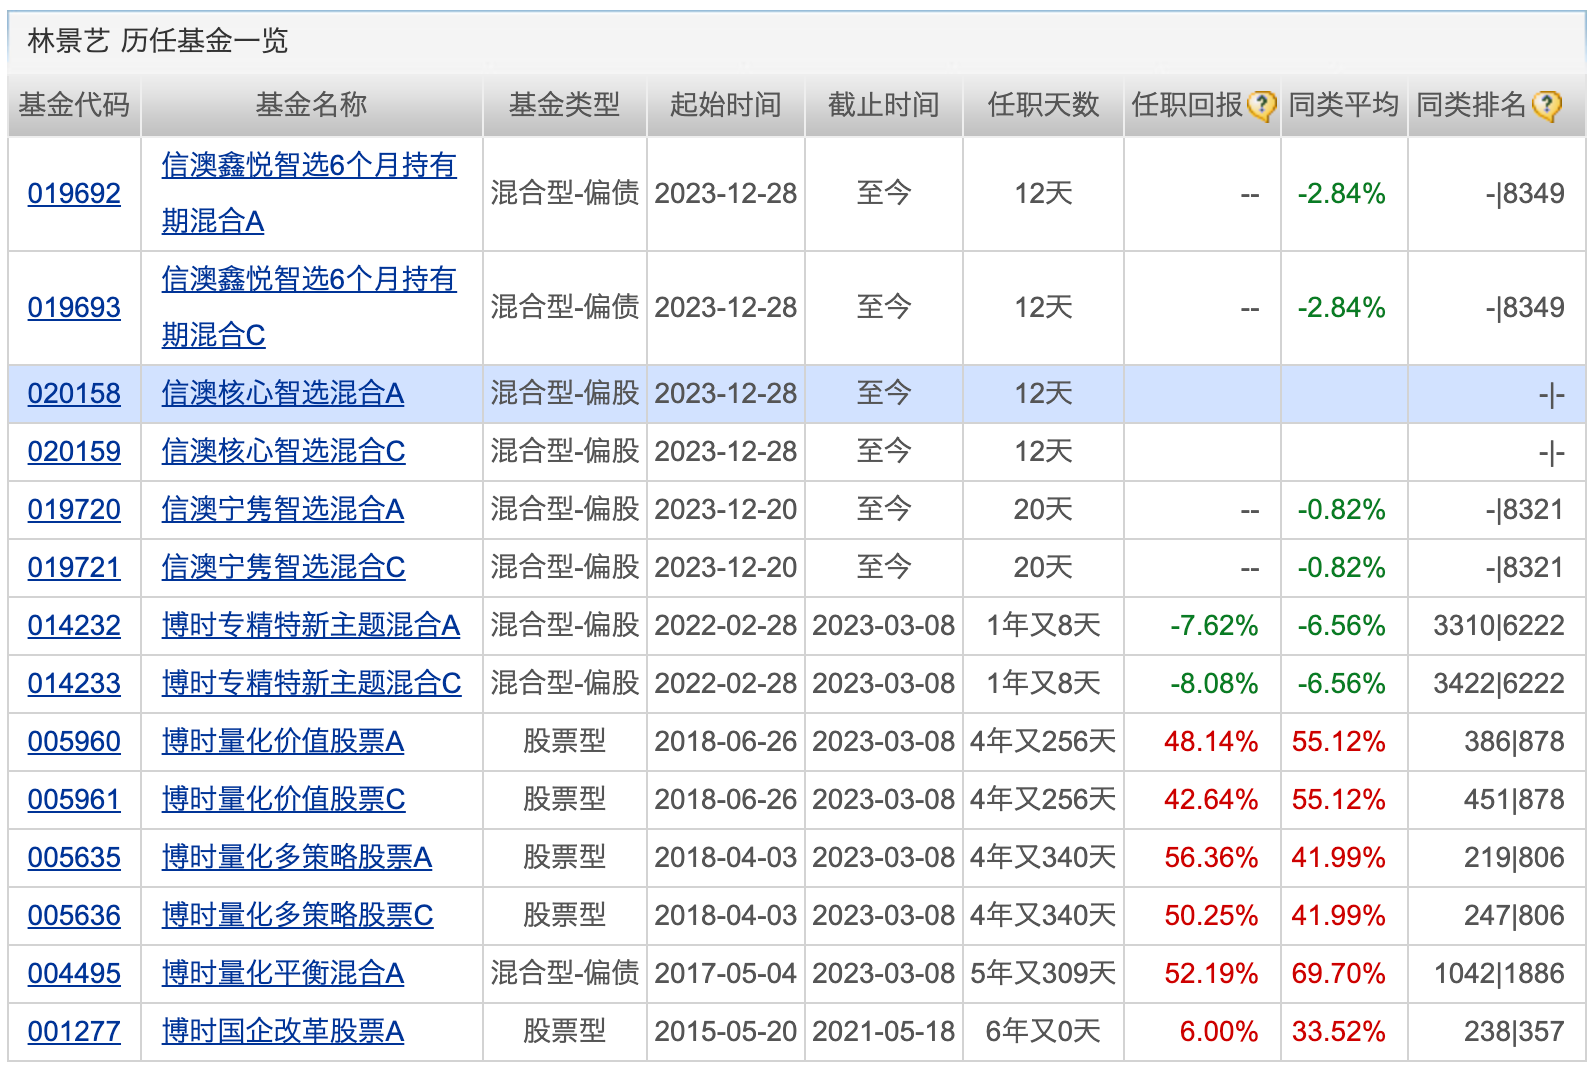Open 博时量化价值股票A fund link
The height and width of the screenshot is (1074, 1592).
point(283,741)
